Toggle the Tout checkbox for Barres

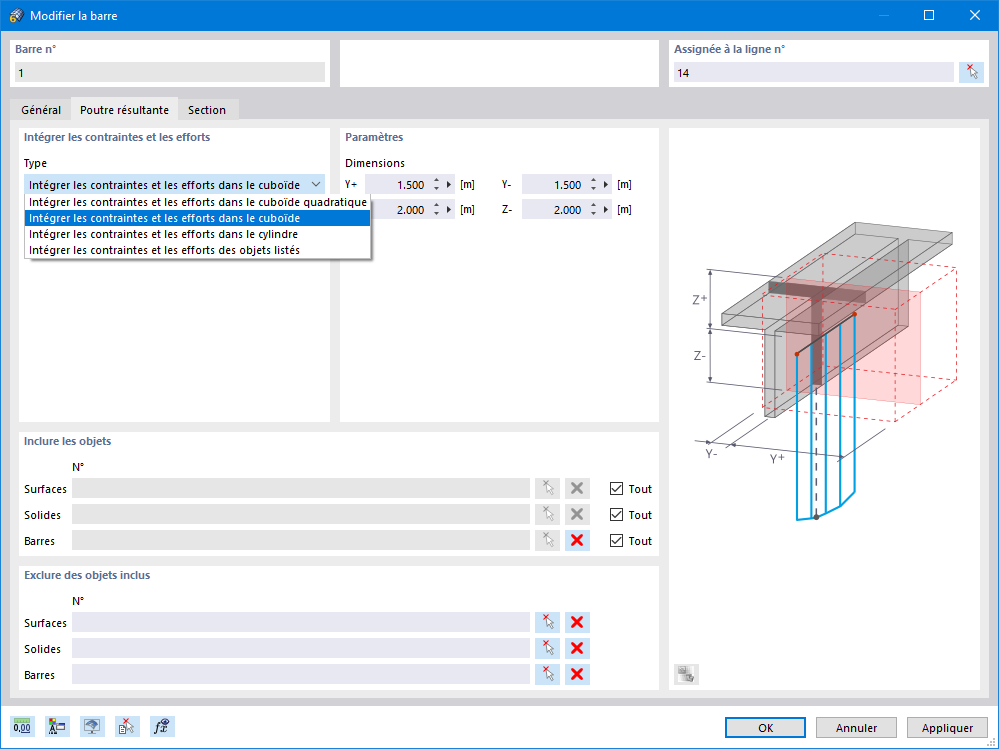616,541
